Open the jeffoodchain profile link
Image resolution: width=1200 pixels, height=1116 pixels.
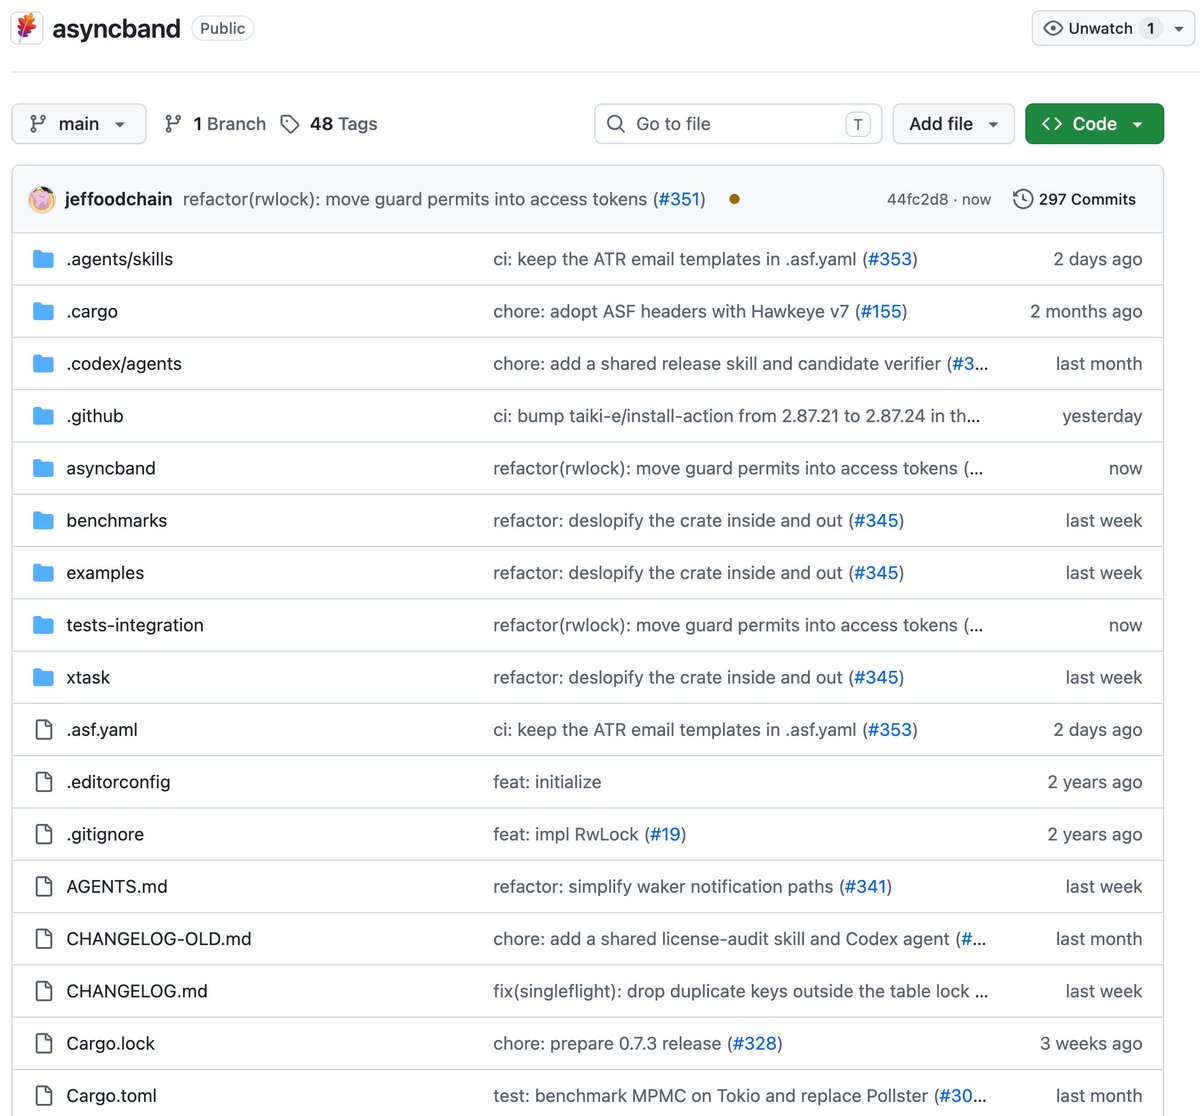tap(118, 199)
